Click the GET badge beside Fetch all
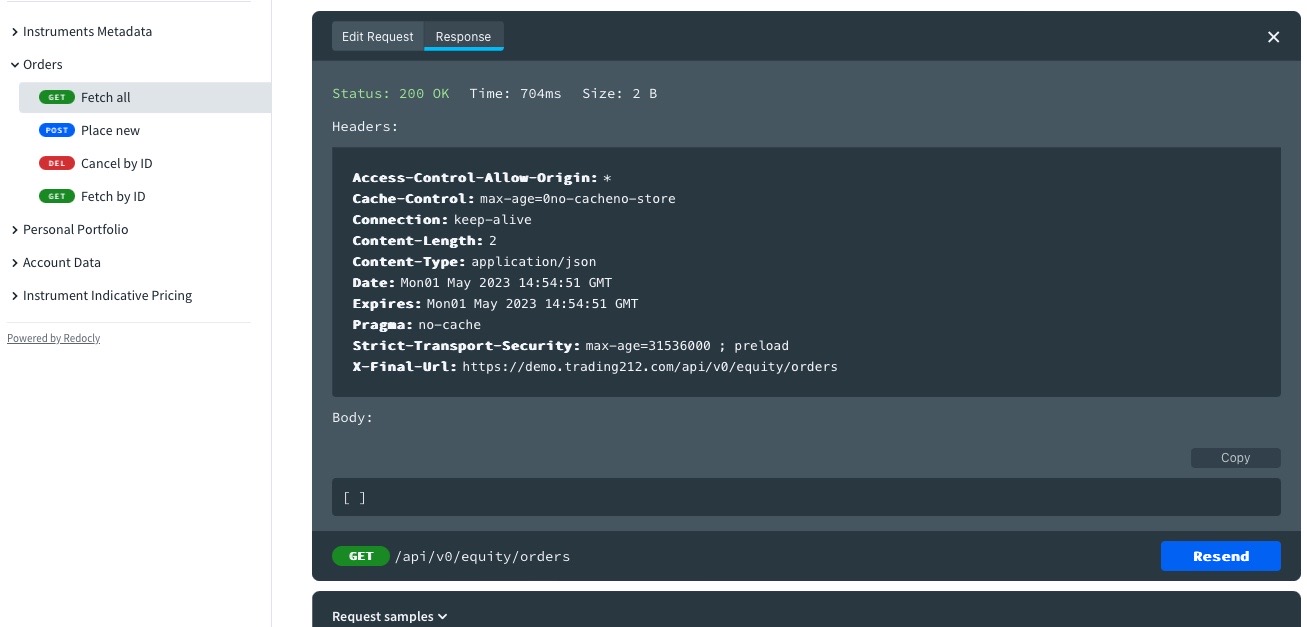This screenshot has width=1307, height=627. coord(57,97)
